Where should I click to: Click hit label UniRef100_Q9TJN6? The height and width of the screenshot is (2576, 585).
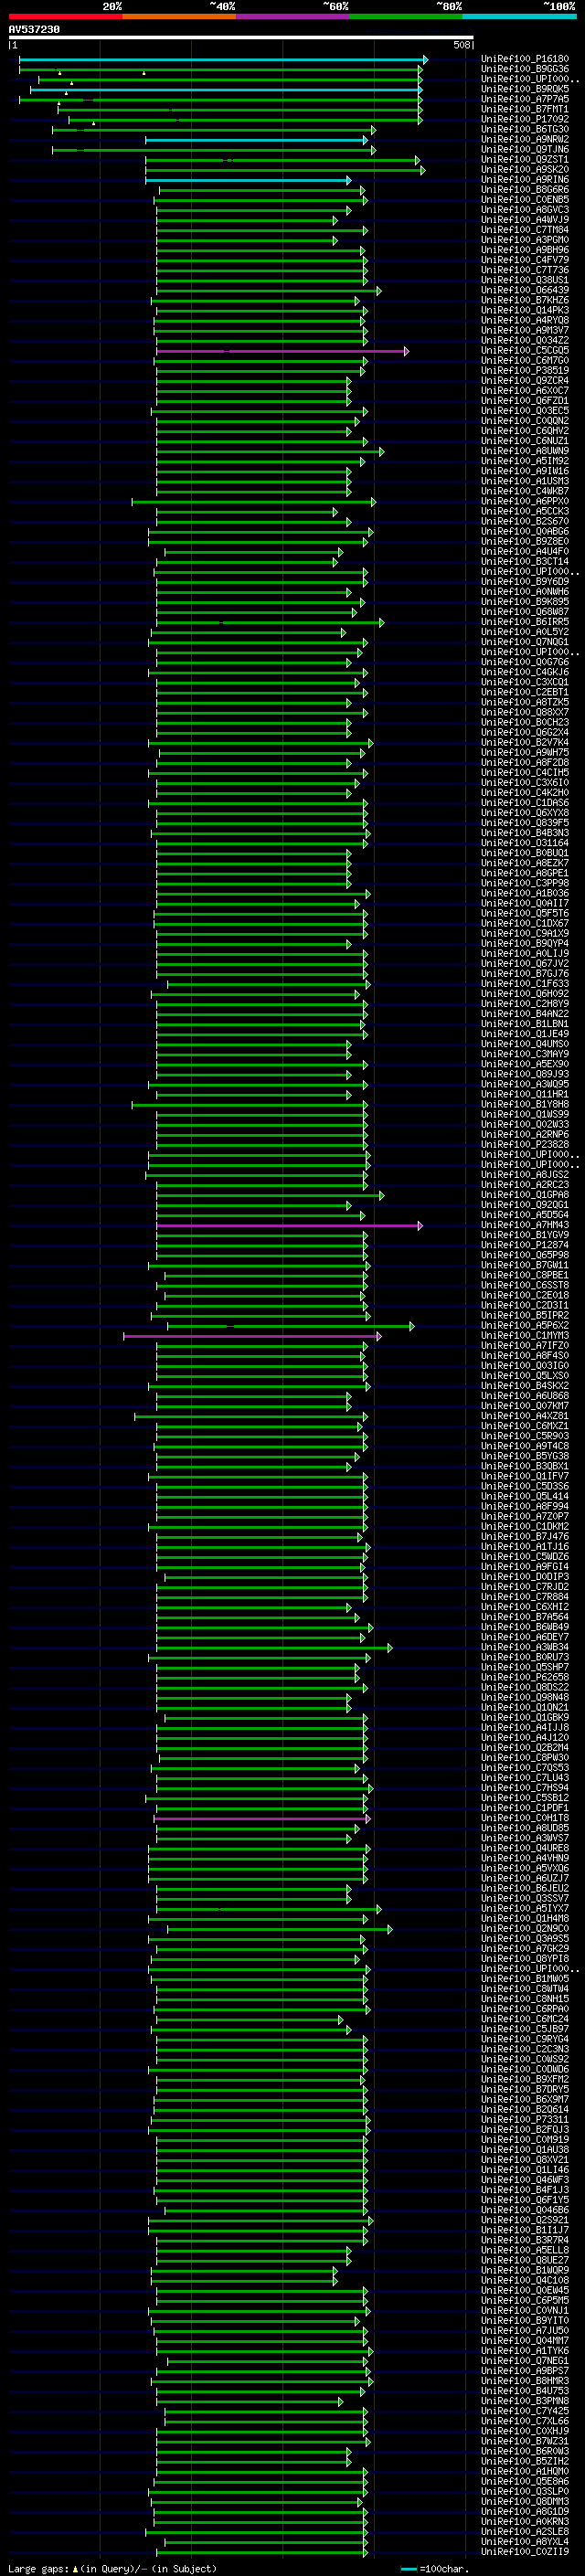click(524, 149)
